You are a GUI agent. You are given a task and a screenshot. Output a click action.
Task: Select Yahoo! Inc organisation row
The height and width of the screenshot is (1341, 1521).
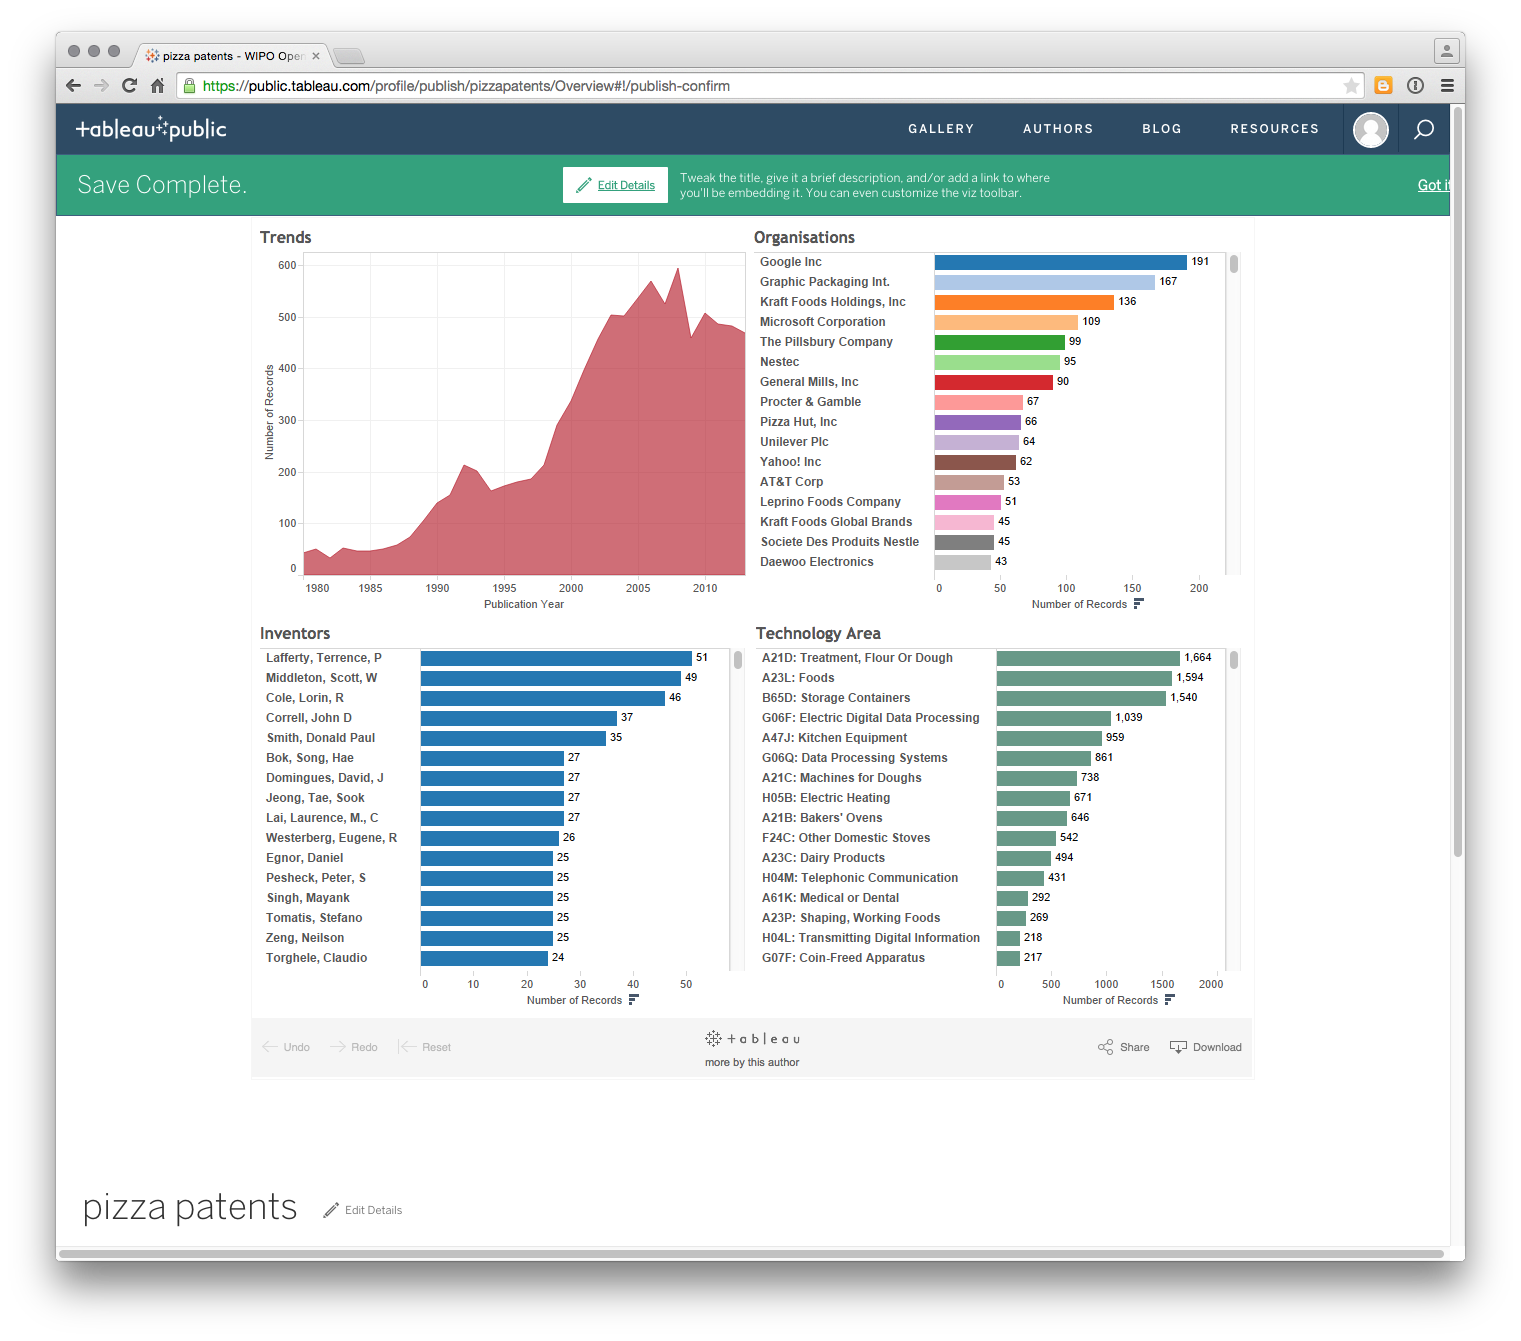tap(790, 462)
